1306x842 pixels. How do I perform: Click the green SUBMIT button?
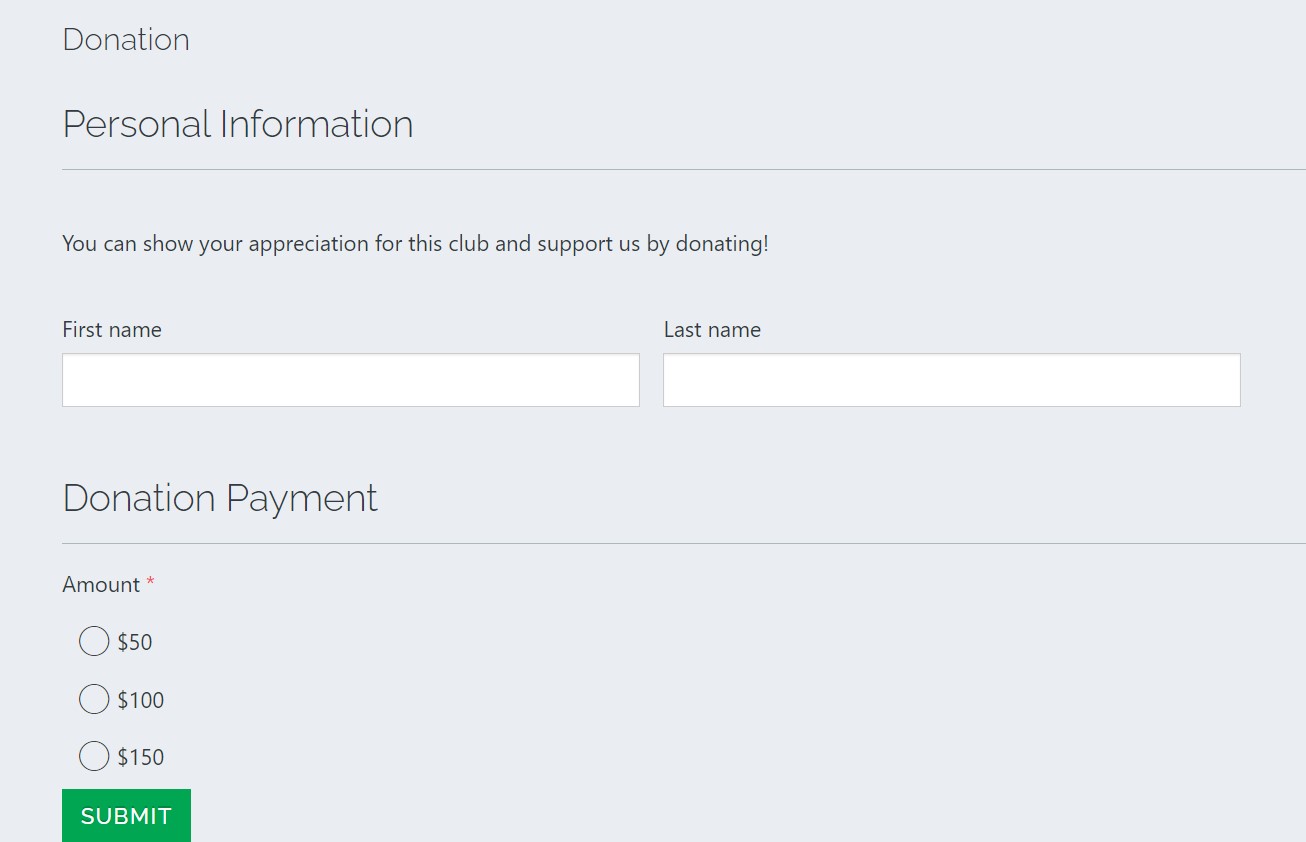pyautogui.click(x=126, y=816)
